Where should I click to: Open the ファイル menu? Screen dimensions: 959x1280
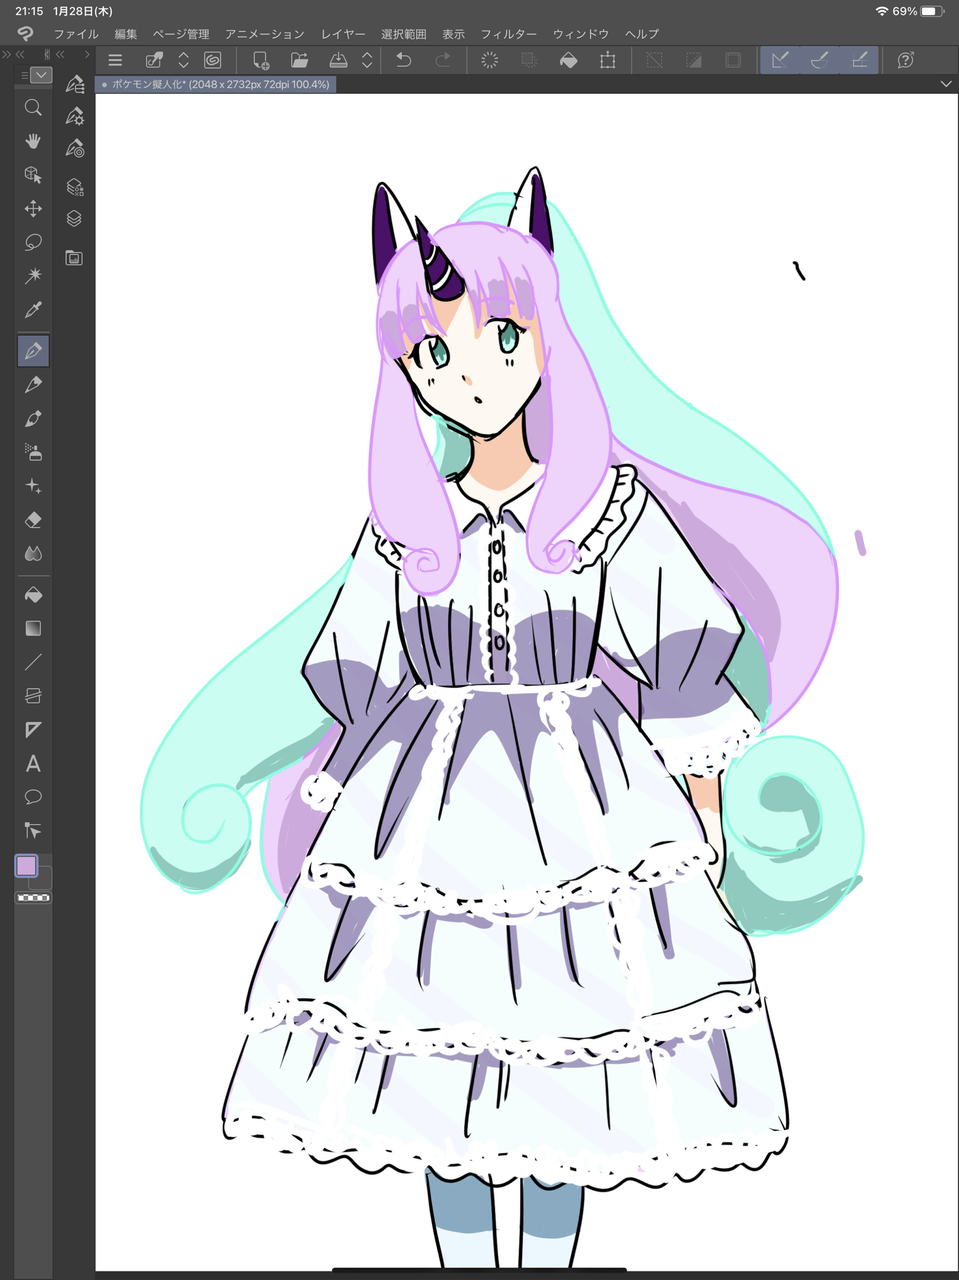[76, 34]
